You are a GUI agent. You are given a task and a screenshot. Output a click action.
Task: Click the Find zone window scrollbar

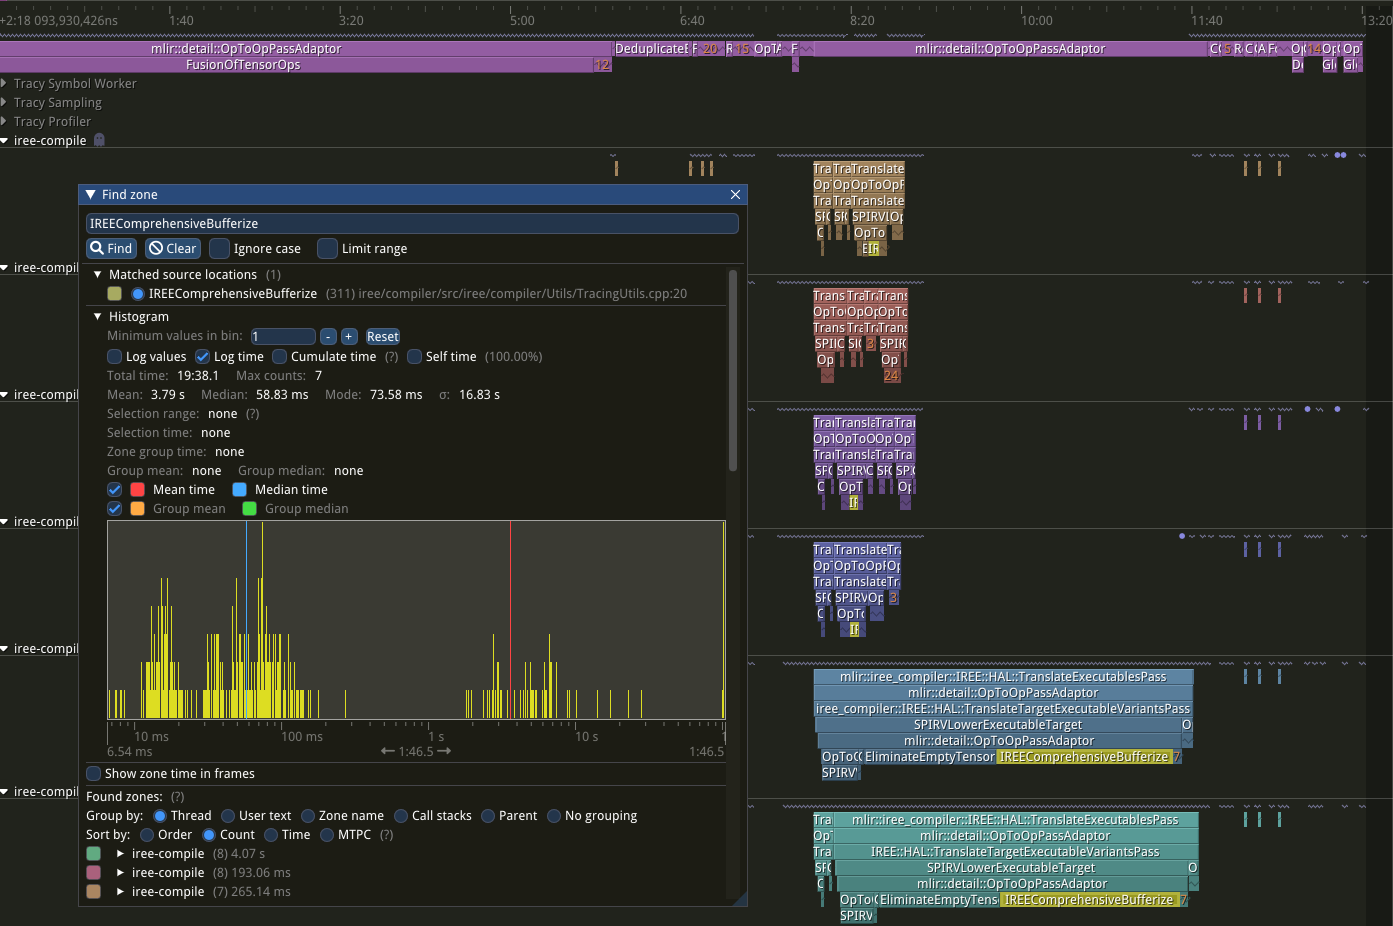733,370
